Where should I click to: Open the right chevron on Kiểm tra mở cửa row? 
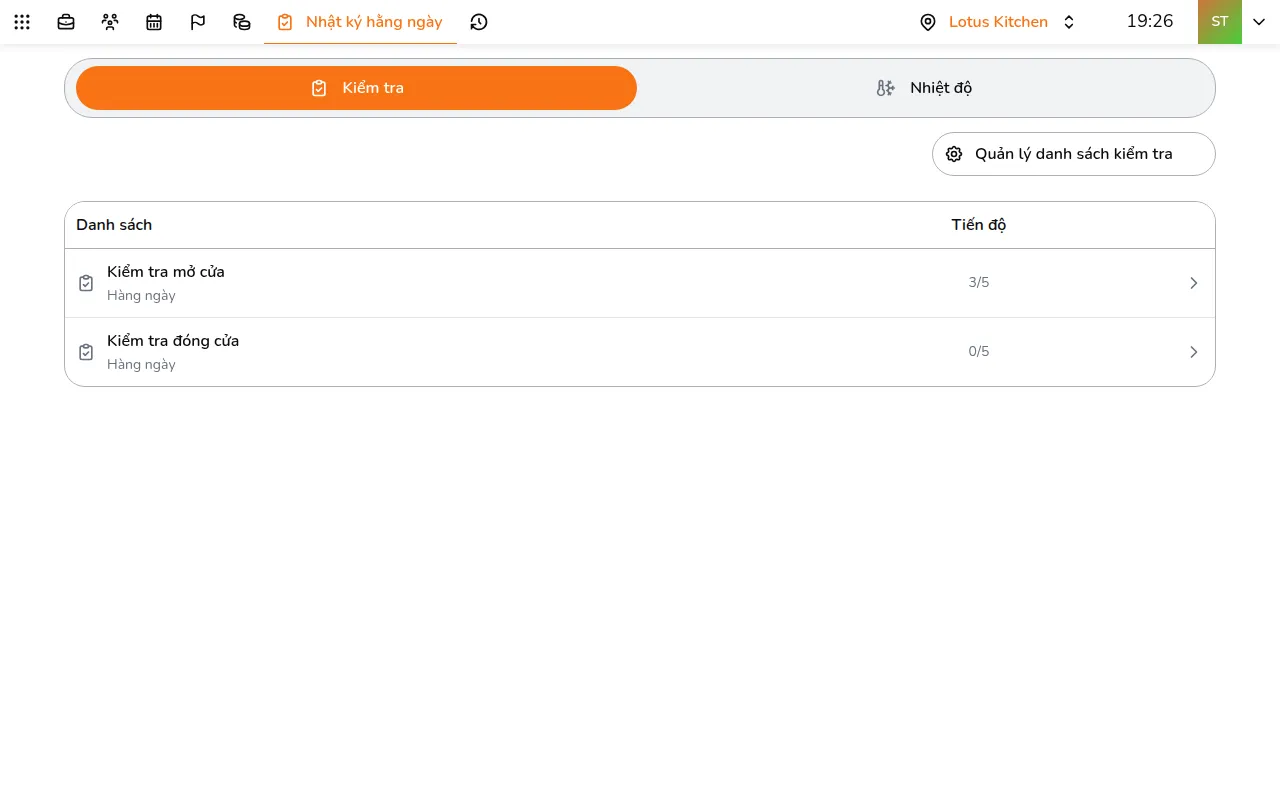coord(1193,283)
